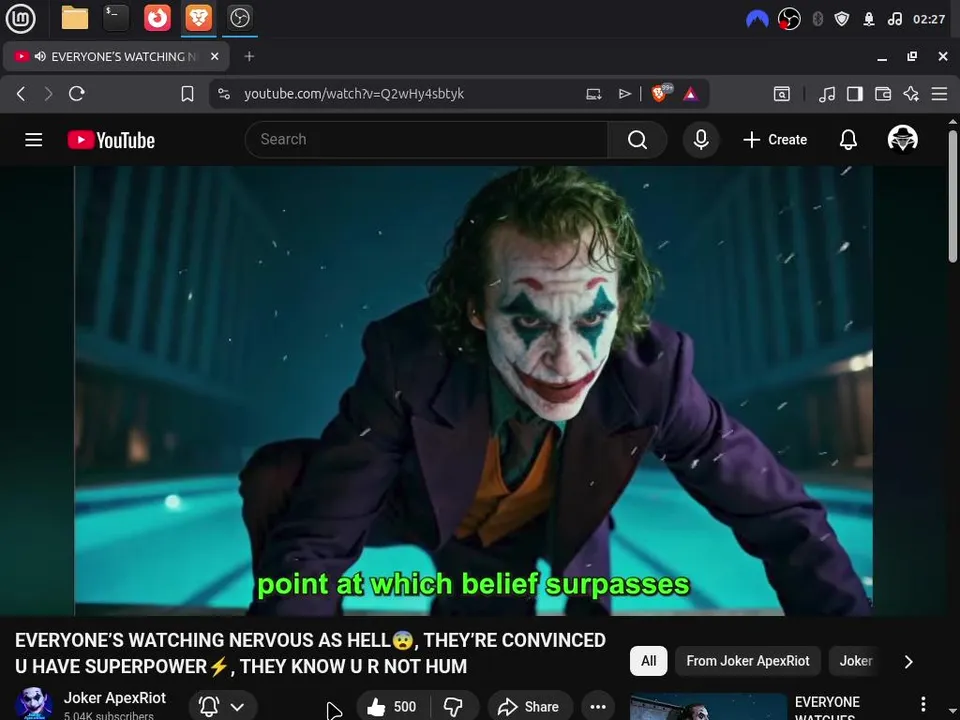Launch the file manager from the panel

click(x=75, y=18)
